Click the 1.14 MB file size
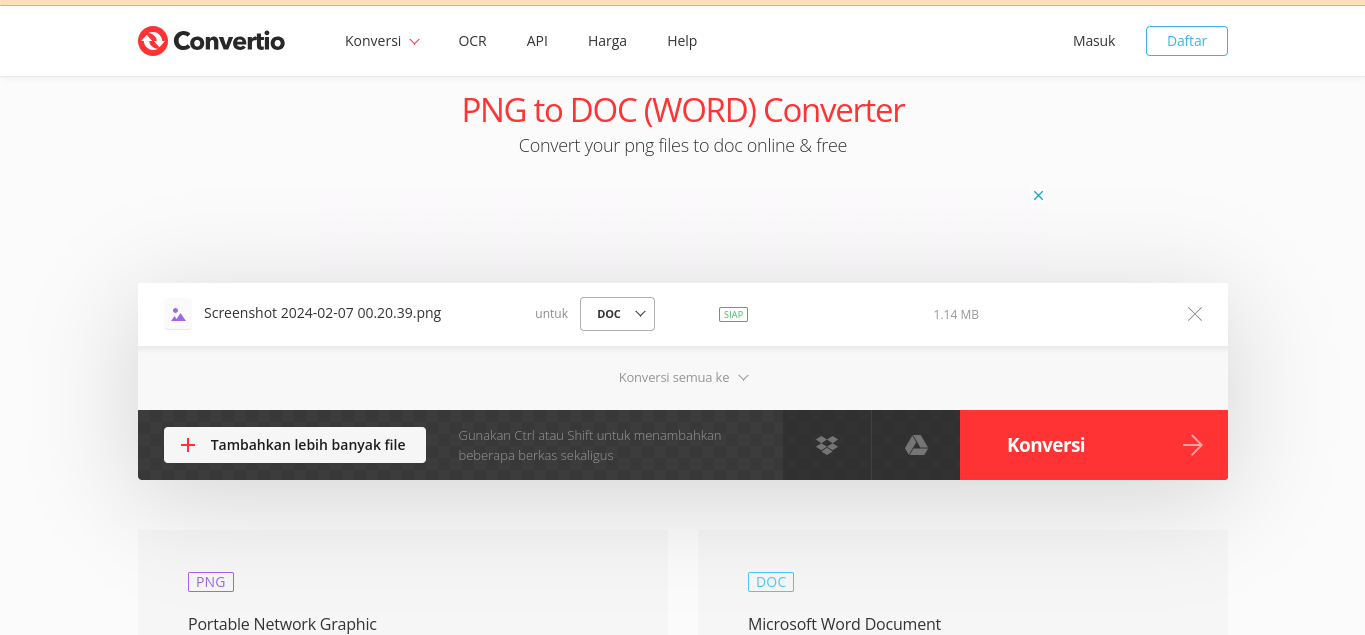The height and width of the screenshot is (635, 1365). 956,314
